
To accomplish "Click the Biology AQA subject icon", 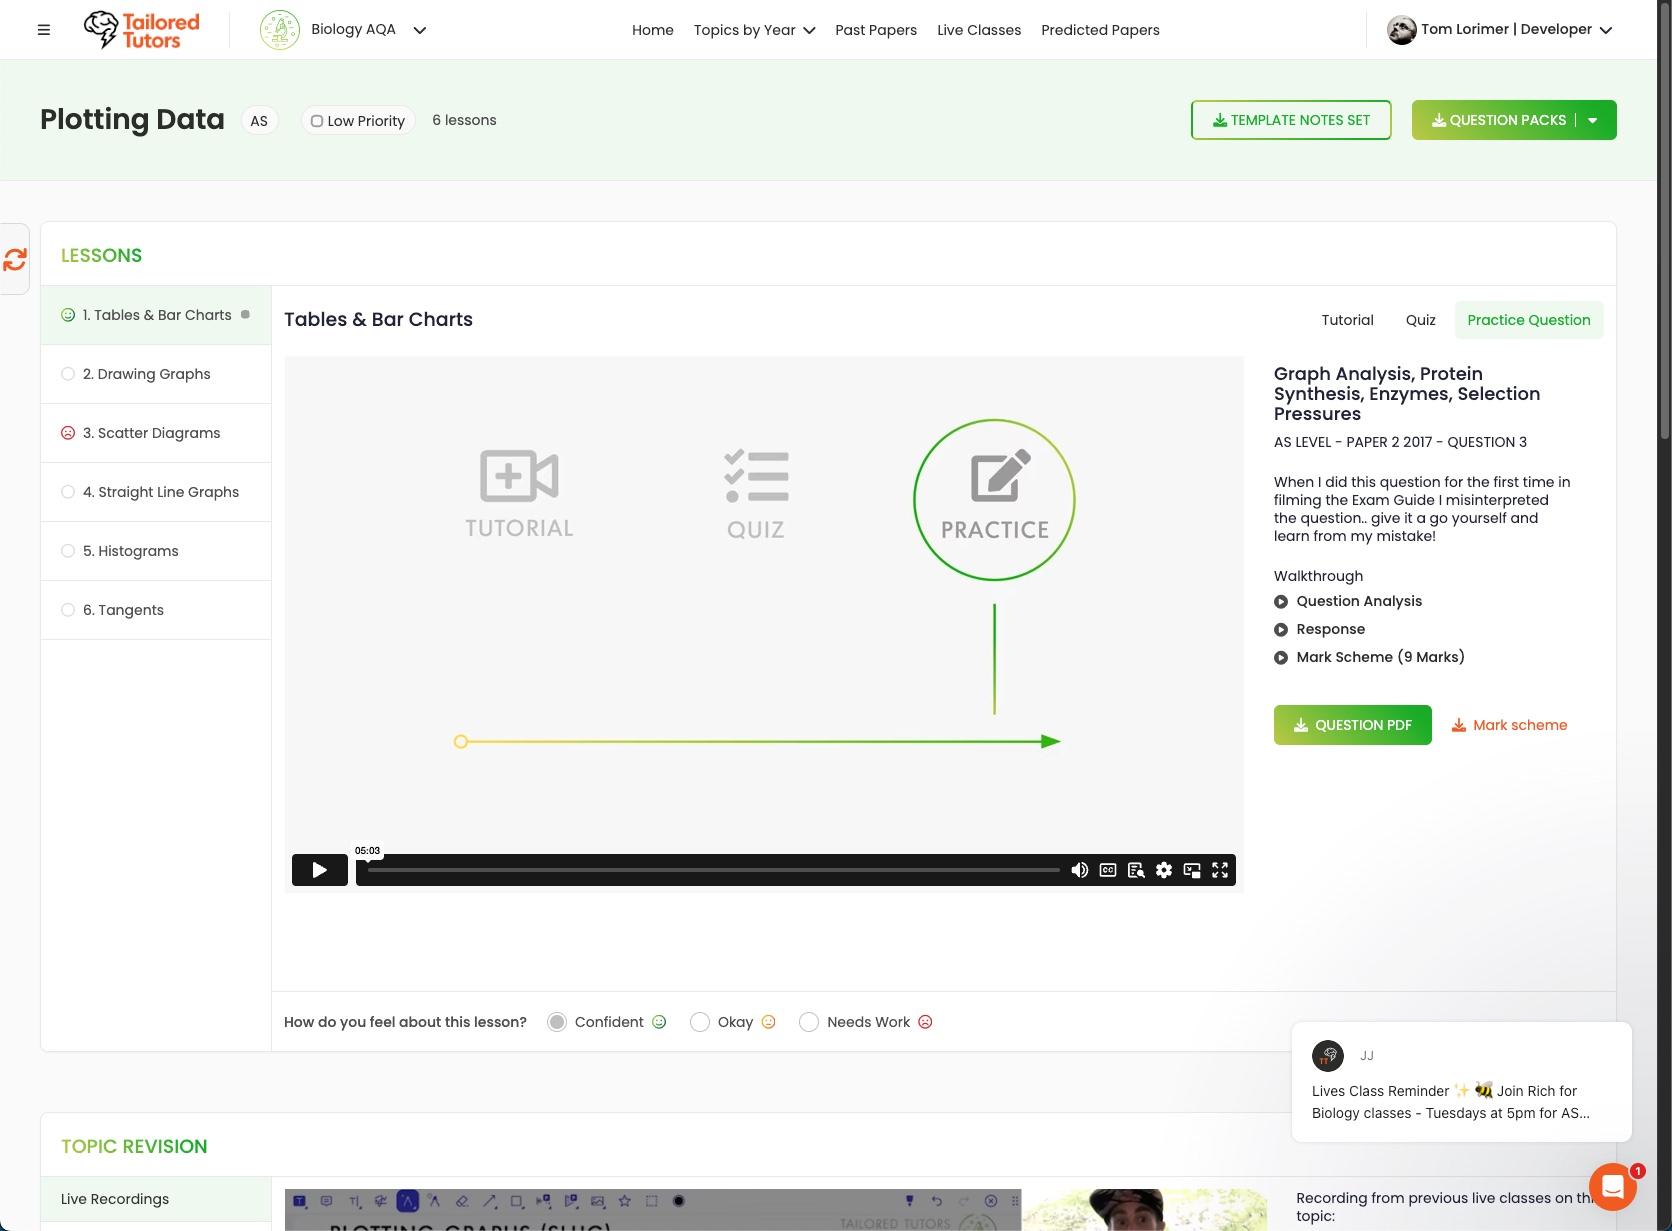I will pos(280,30).
